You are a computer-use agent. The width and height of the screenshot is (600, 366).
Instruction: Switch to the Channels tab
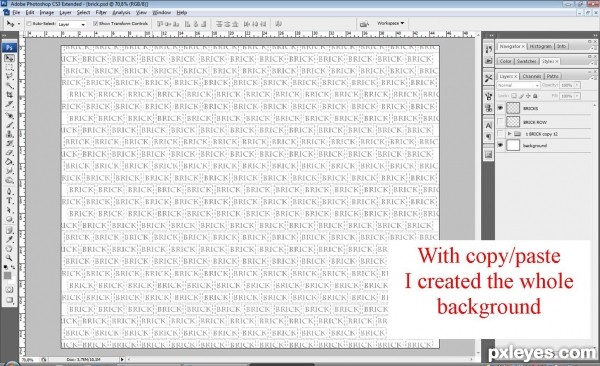click(x=532, y=76)
